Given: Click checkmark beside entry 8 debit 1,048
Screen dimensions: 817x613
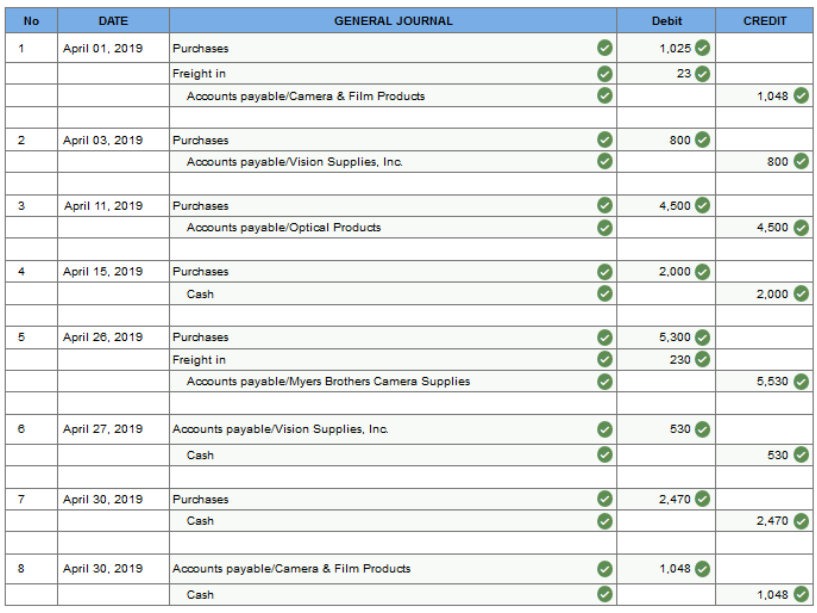Looking at the screenshot, I should [702, 569].
